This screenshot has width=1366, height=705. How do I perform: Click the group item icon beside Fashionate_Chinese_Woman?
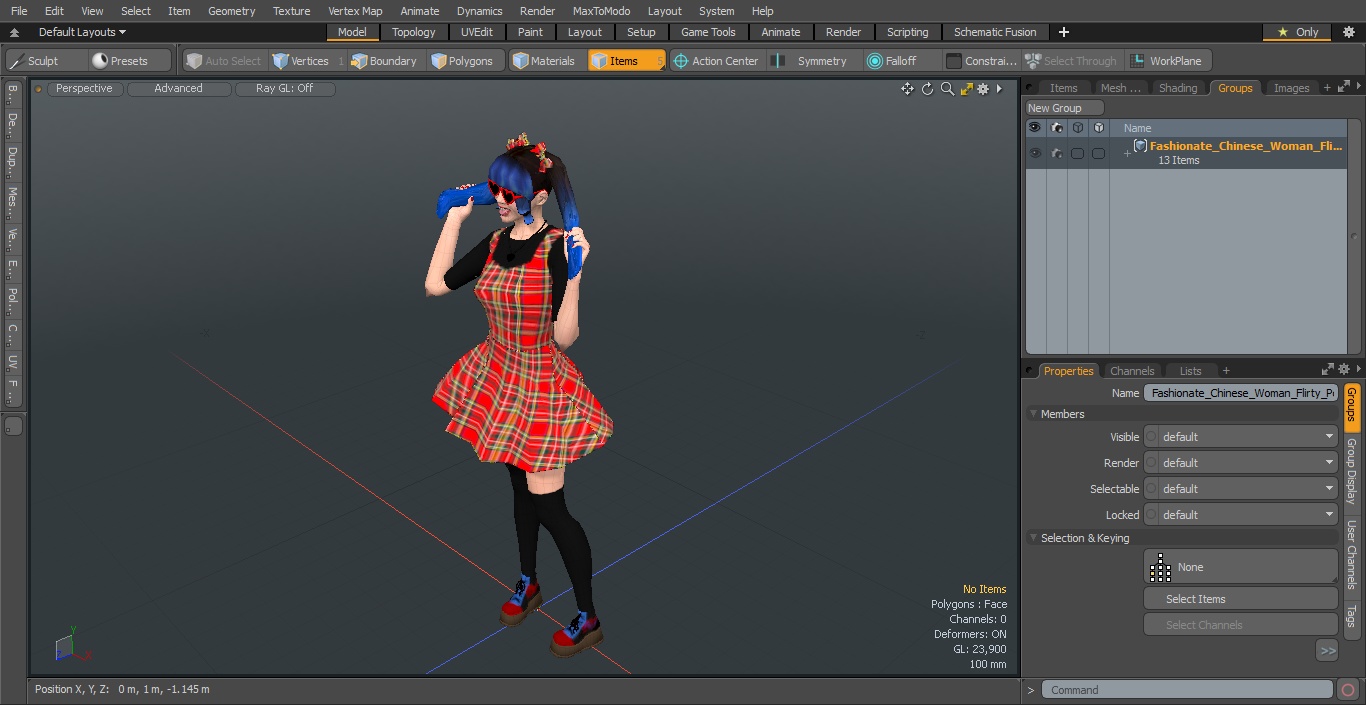tap(1140, 146)
